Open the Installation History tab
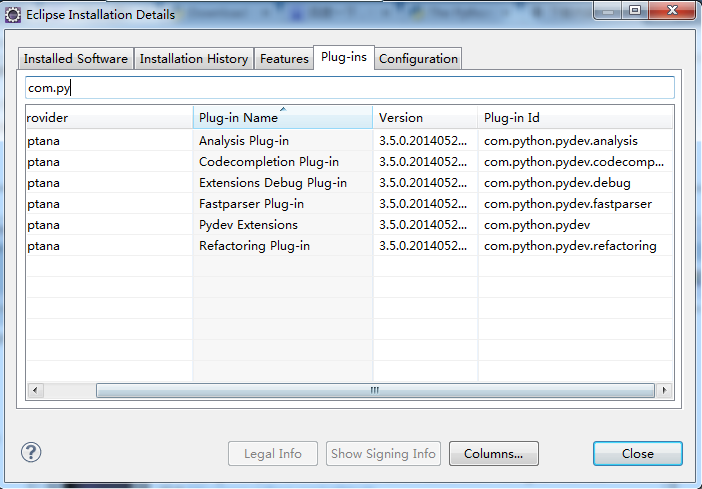Viewport: 702px width, 489px height. tap(194, 59)
